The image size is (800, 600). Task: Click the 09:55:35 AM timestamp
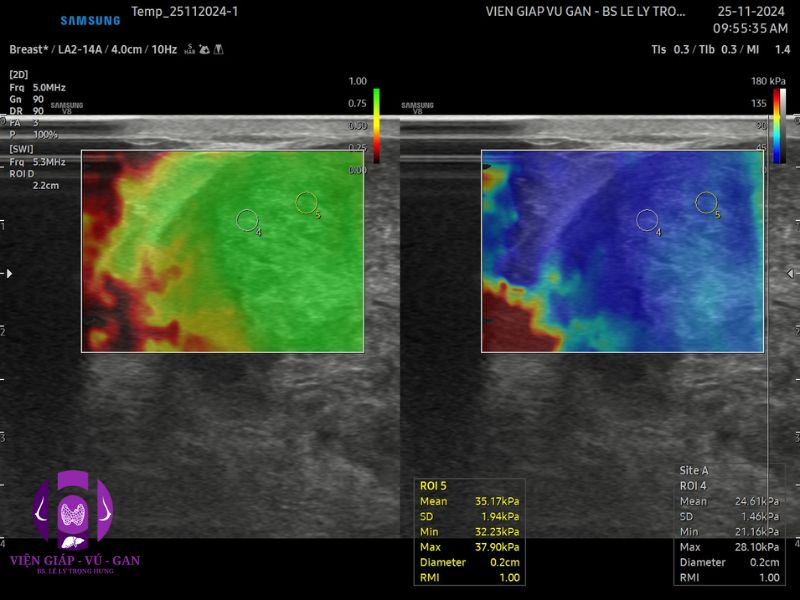click(751, 29)
